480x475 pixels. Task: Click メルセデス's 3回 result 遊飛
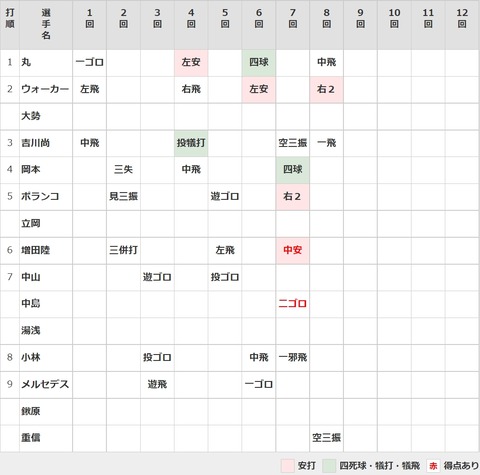(x=157, y=384)
